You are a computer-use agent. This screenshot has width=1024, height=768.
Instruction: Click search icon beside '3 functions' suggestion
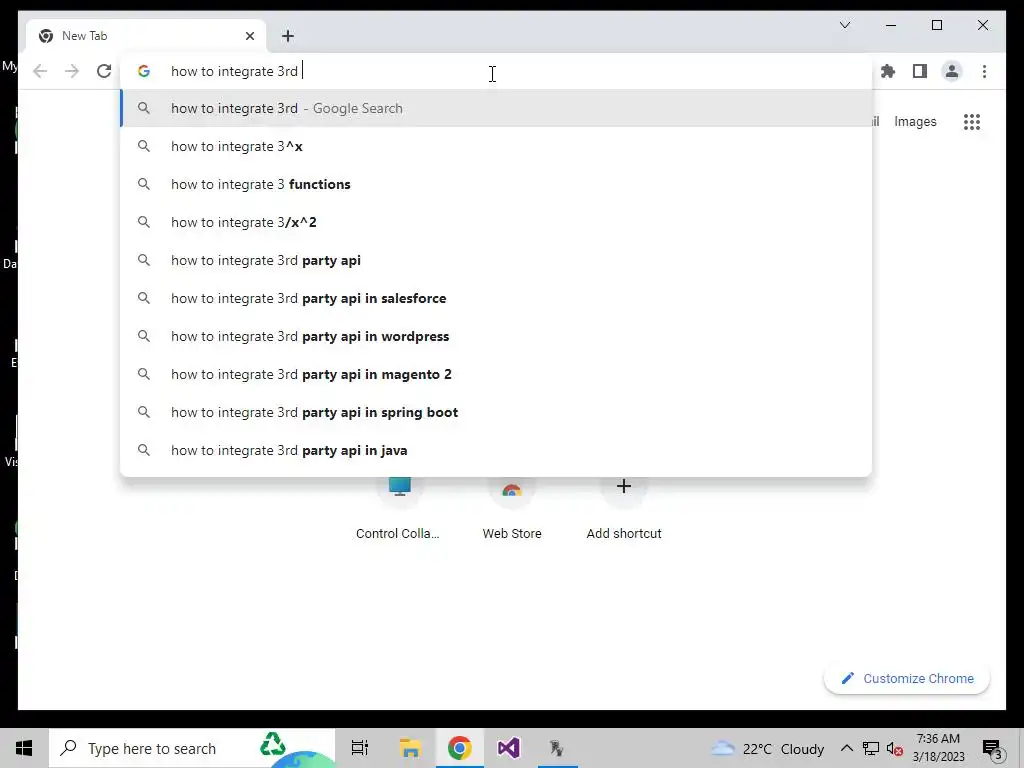pos(144,184)
